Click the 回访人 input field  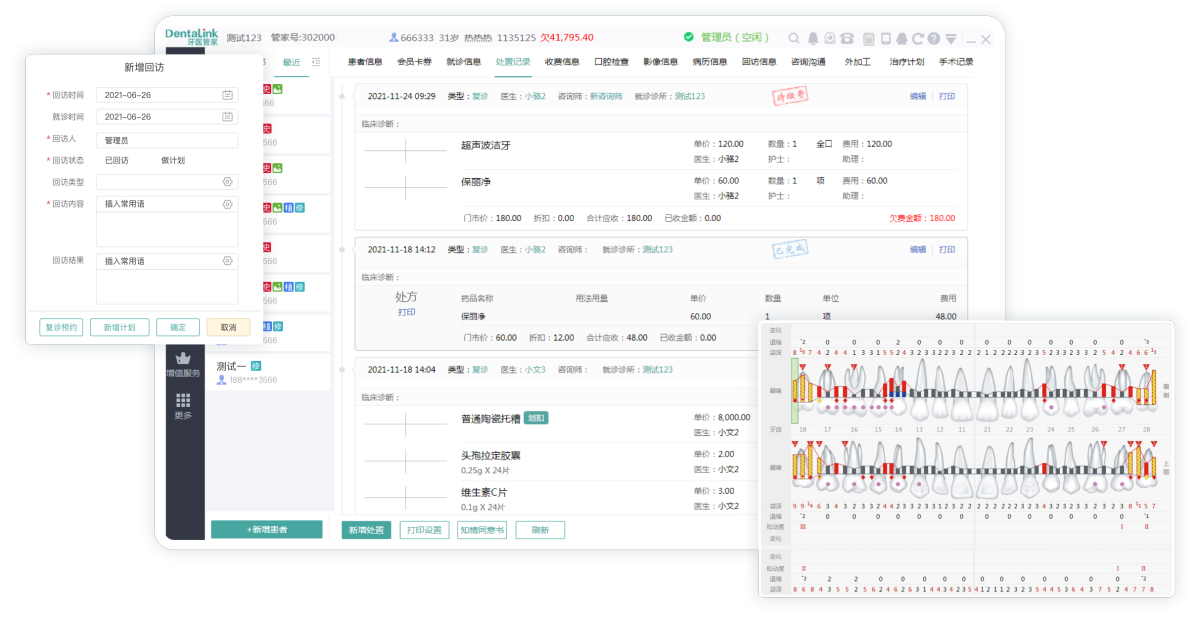[x=167, y=141]
